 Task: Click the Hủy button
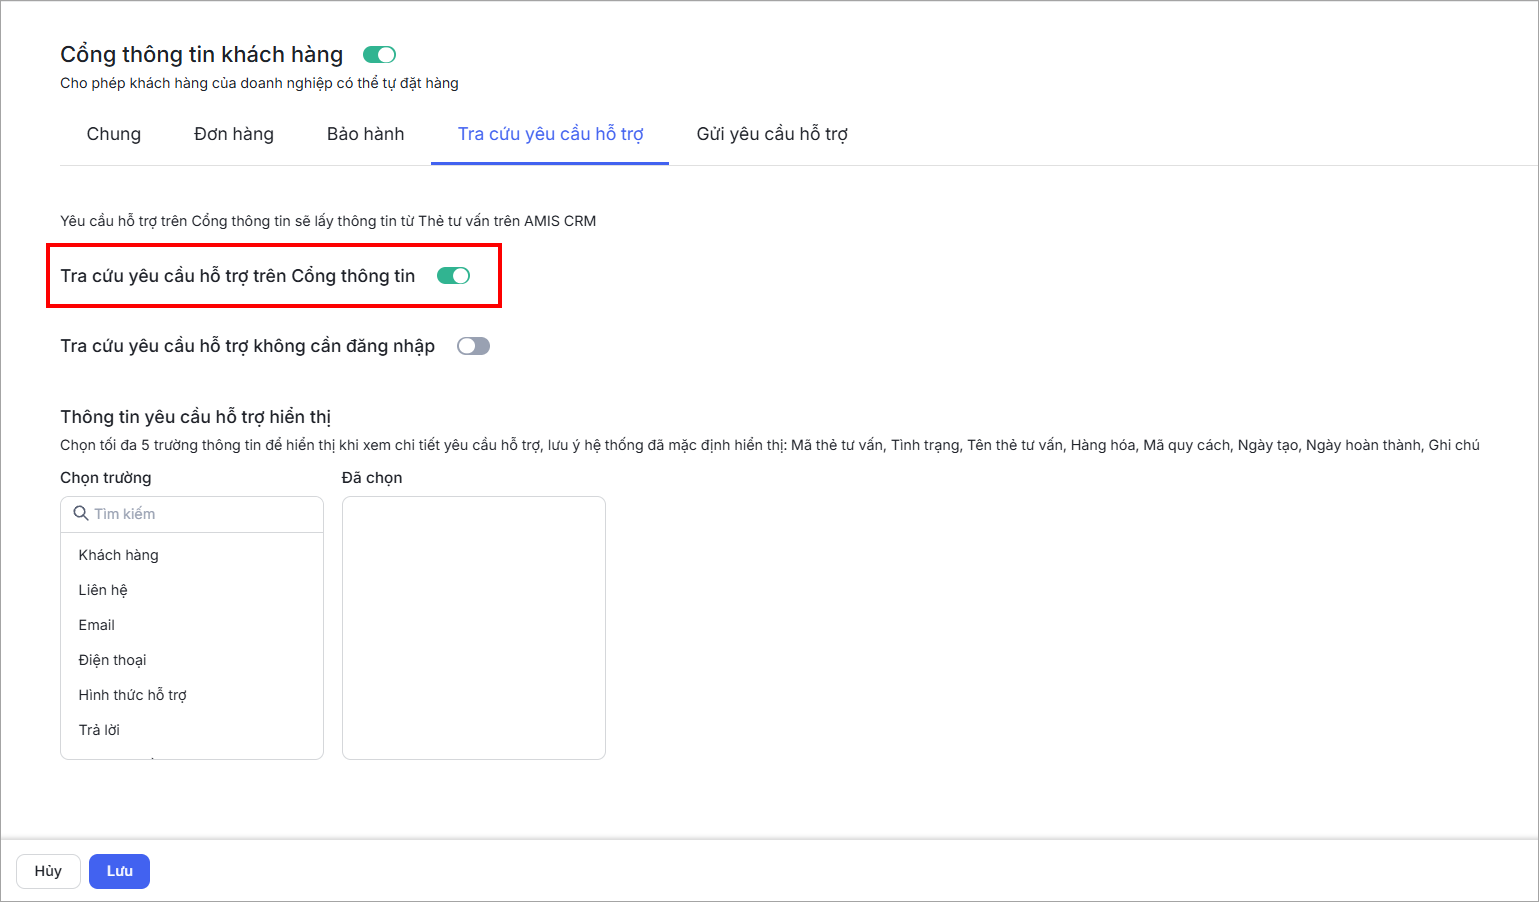pyautogui.click(x=48, y=871)
